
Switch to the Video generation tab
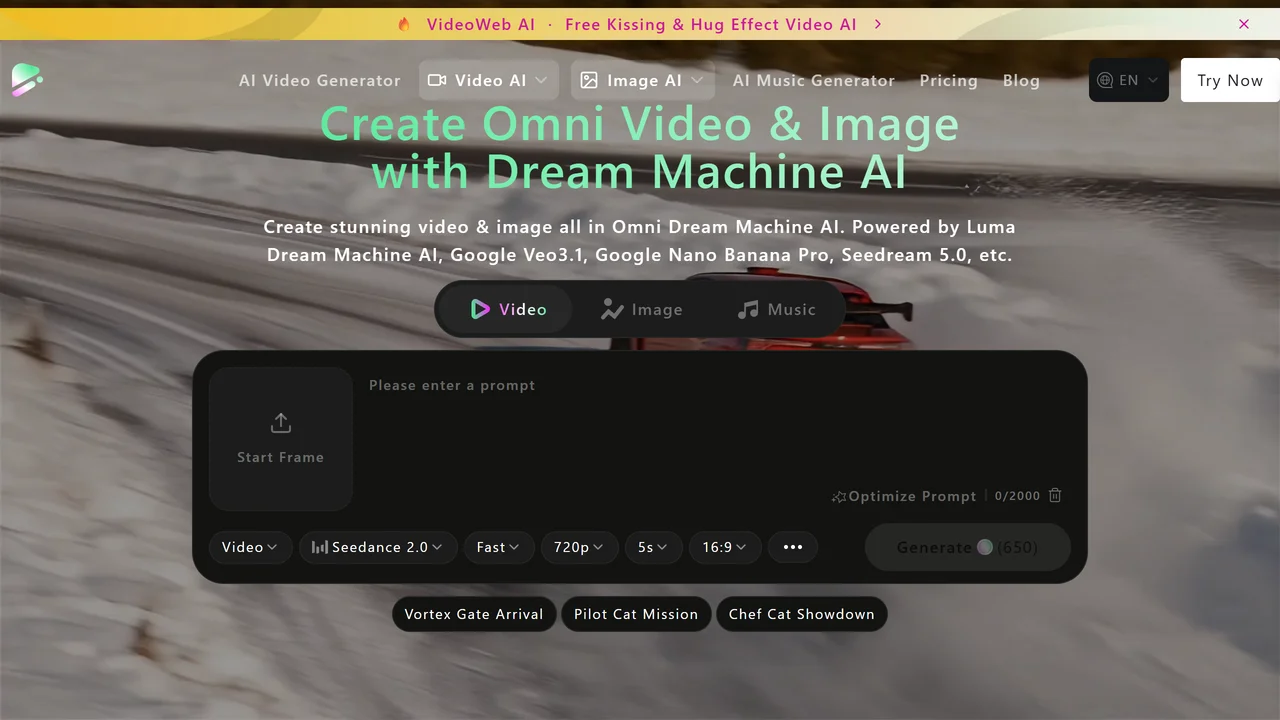point(509,310)
